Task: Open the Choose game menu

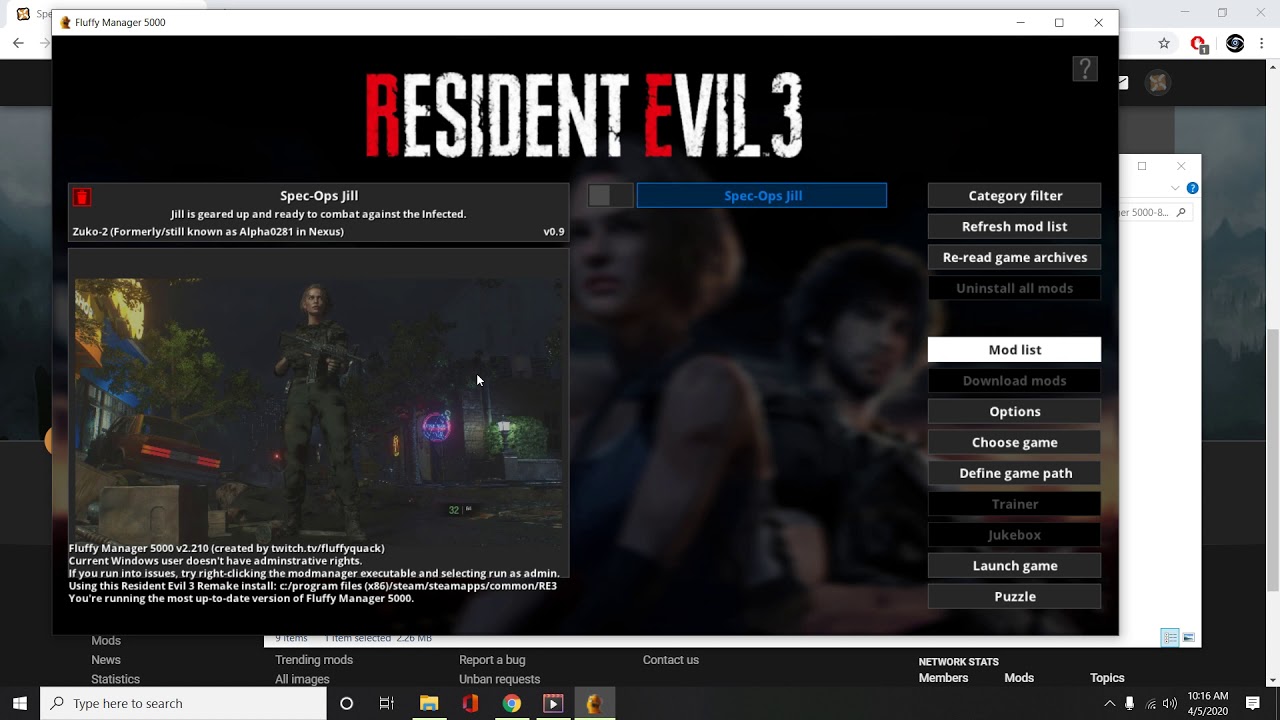Action: coord(1014,442)
